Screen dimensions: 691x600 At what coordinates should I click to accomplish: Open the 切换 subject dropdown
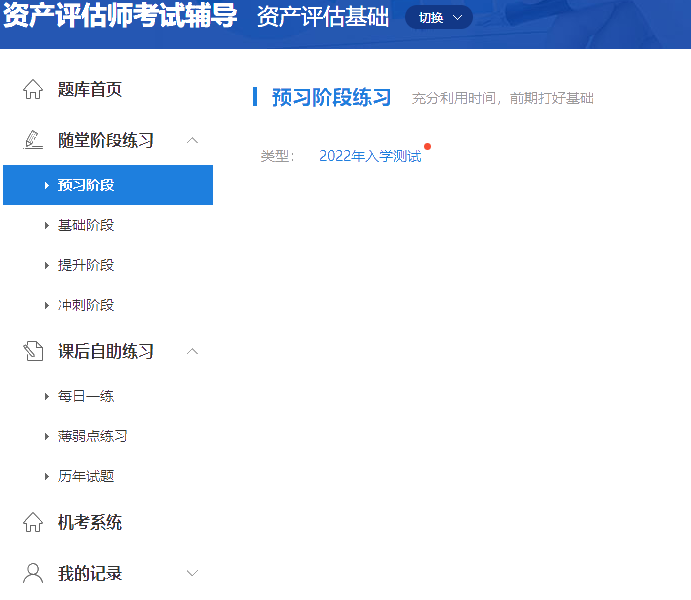click(x=439, y=17)
